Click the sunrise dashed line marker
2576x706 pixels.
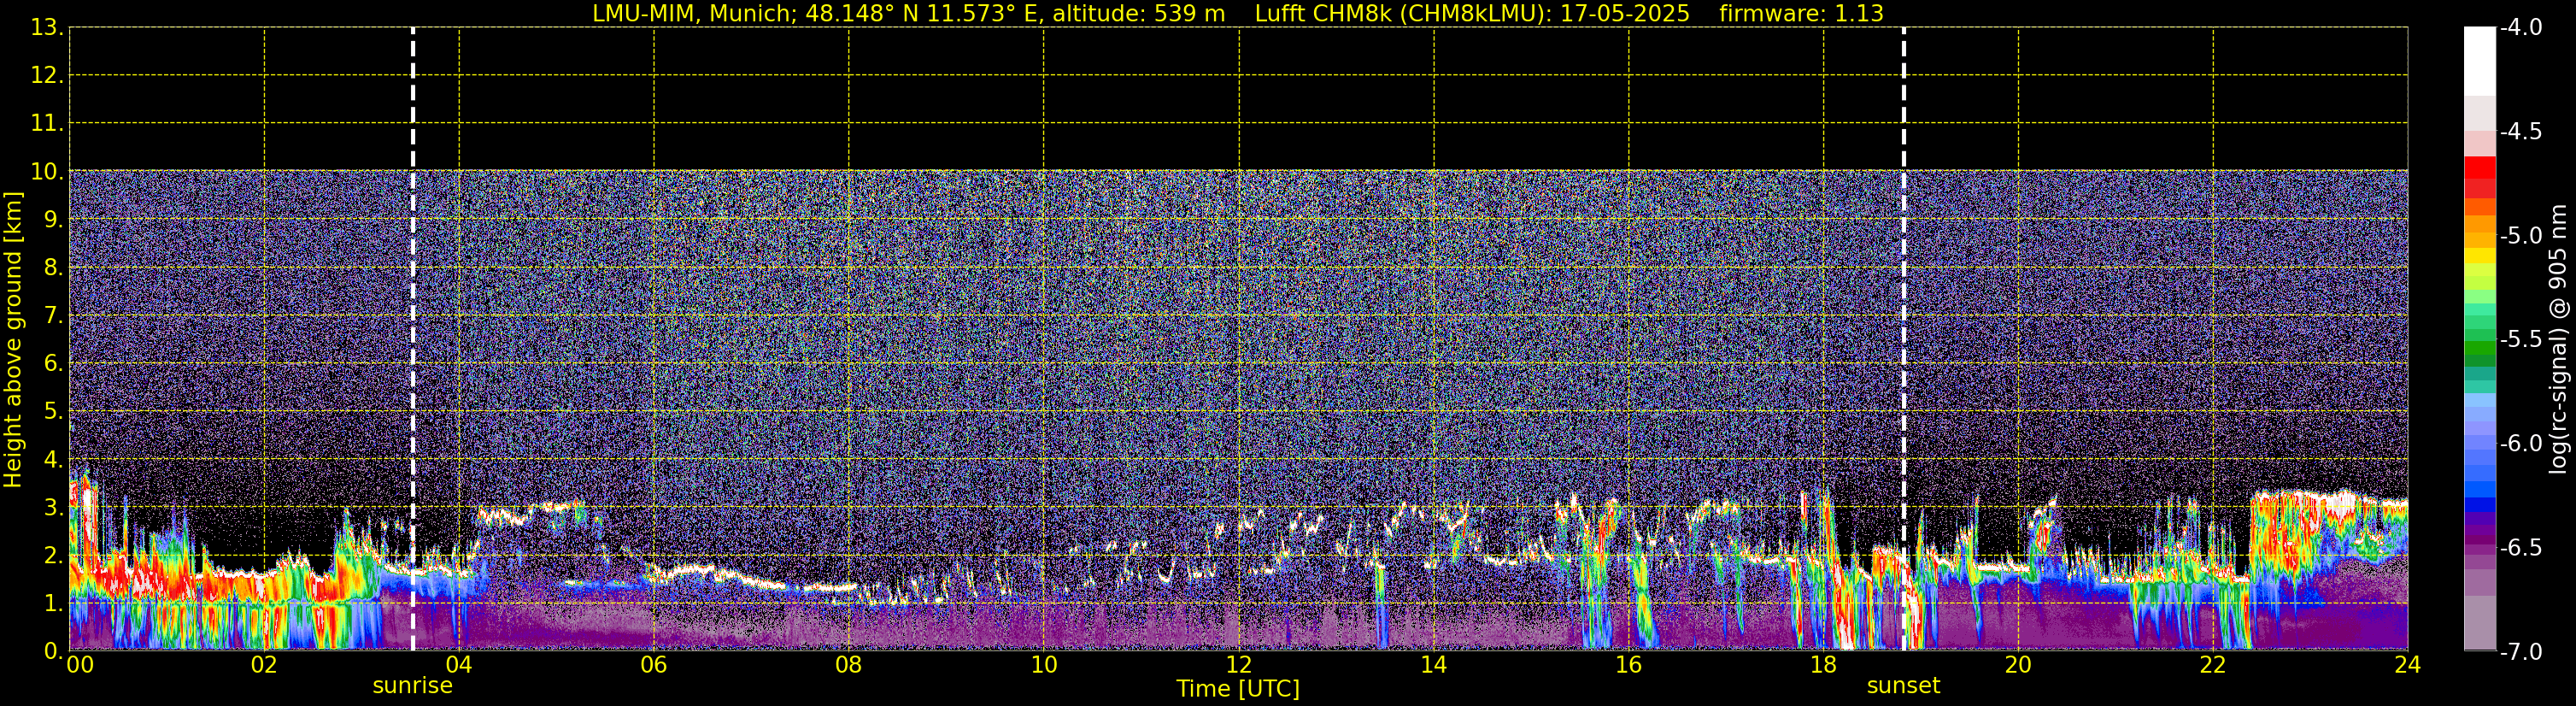pyautogui.click(x=413, y=339)
